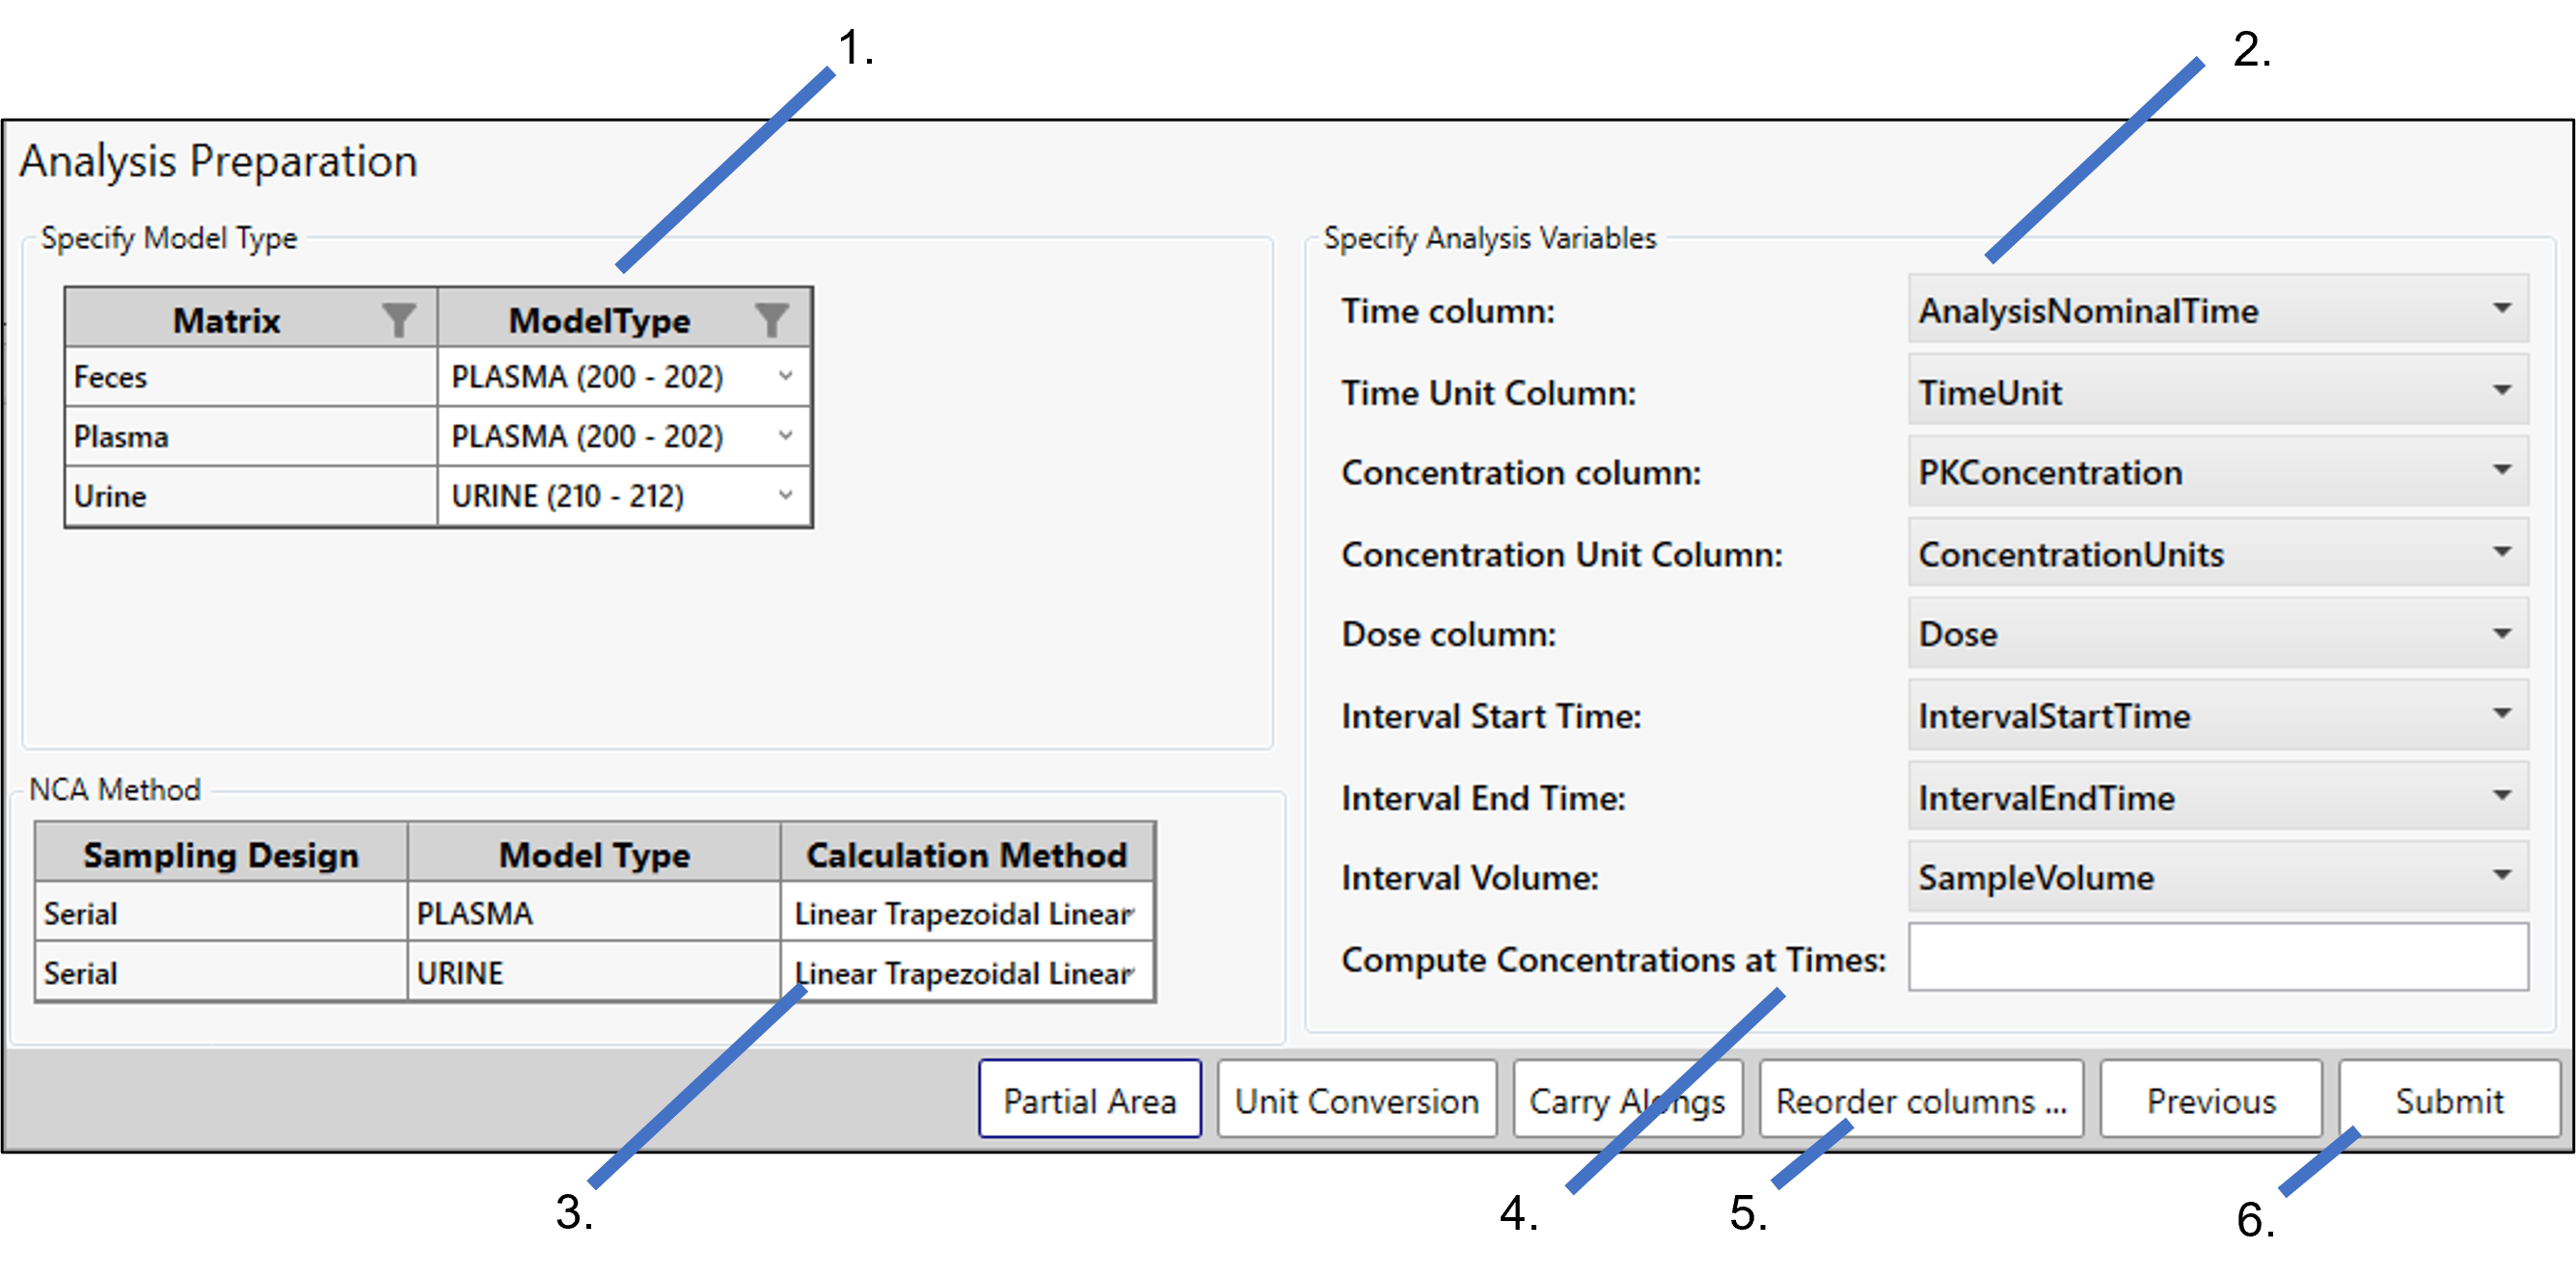Click the Partial Area button
This screenshot has width=2576, height=1277.
(1089, 1100)
